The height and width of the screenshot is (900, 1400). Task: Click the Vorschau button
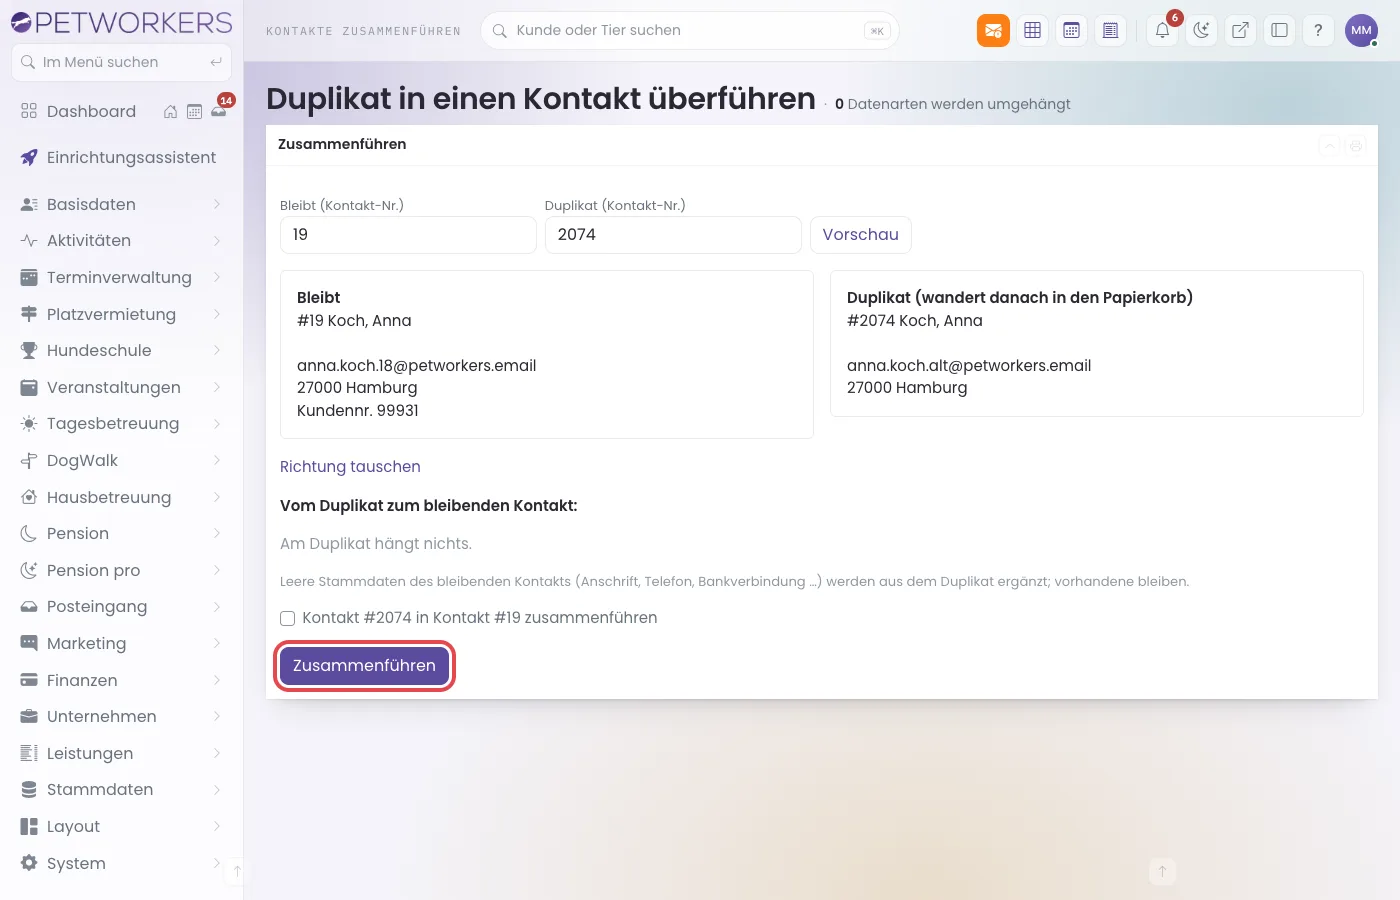(x=860, y=235)
